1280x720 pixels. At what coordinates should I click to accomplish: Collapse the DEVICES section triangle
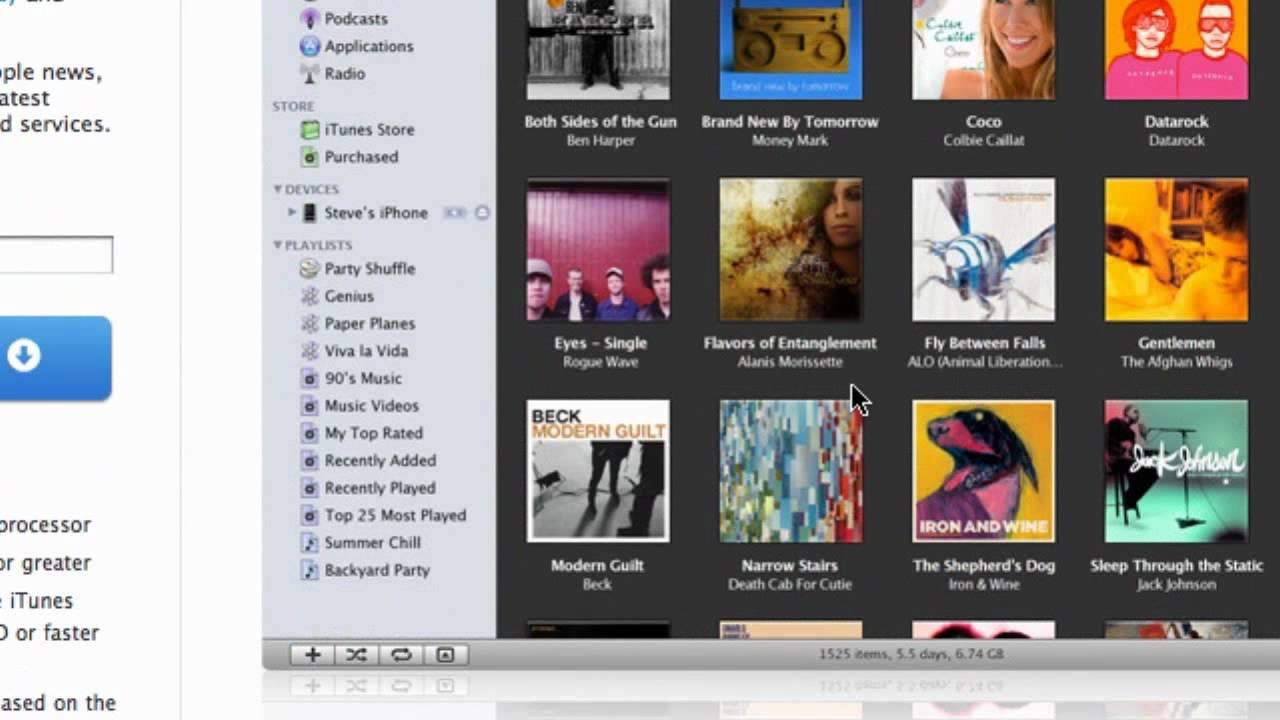277,189
